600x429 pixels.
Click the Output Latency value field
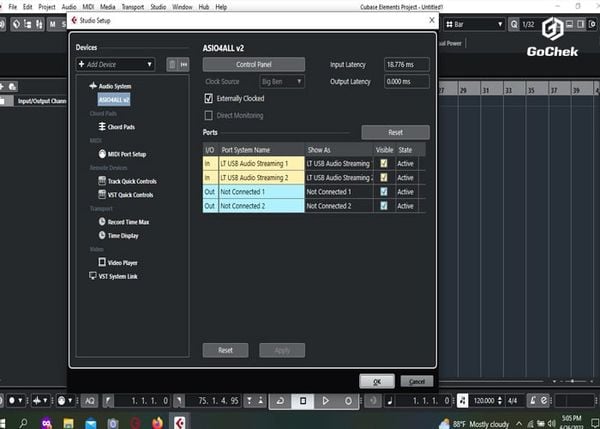click(x=406, y=82)
